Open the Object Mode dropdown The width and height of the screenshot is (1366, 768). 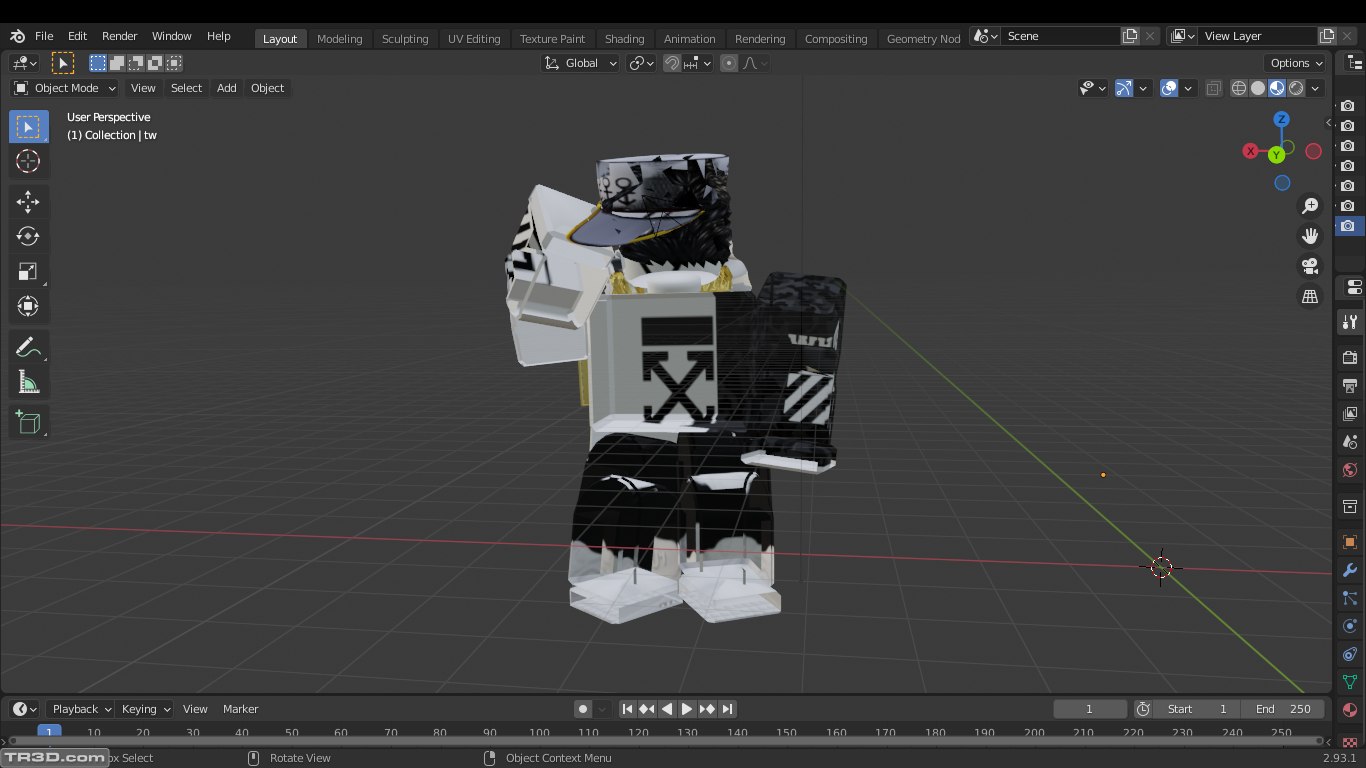[65, 88]
